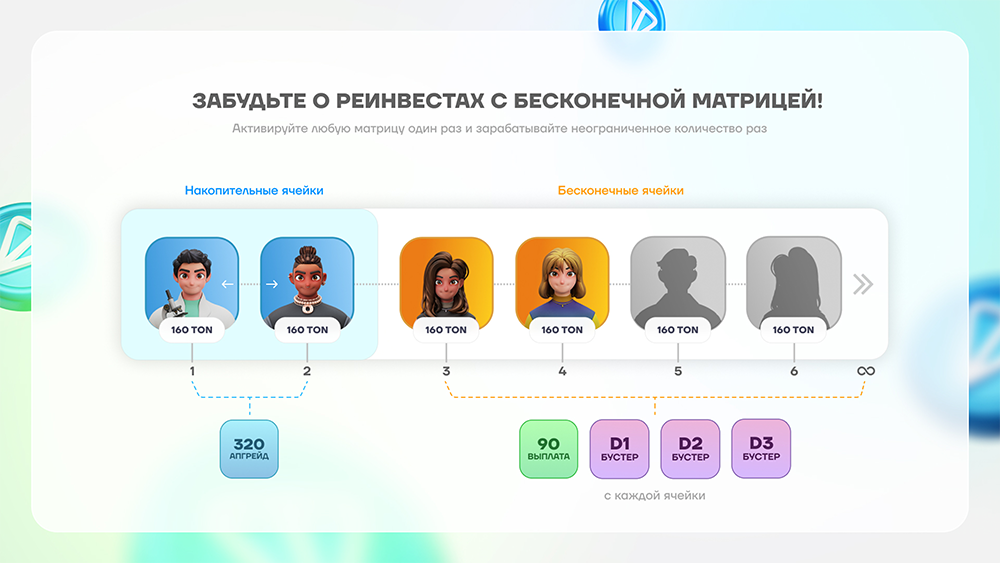Click the subtitle starting with Активируйте любую матрицу
This screenshot has height=563, width=1000.
(x=499, y=128)
